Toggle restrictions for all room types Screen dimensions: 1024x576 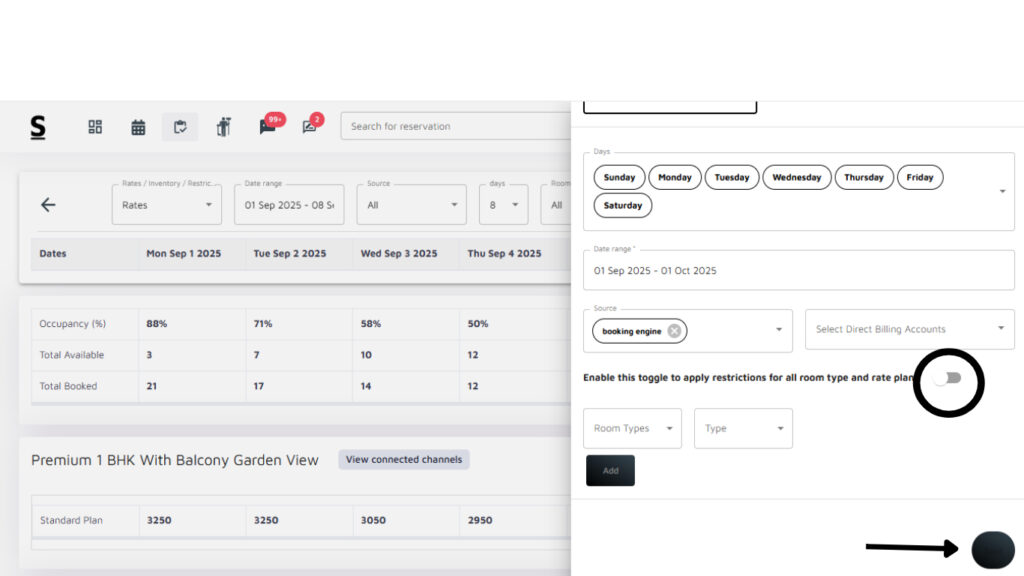(948, 378)
